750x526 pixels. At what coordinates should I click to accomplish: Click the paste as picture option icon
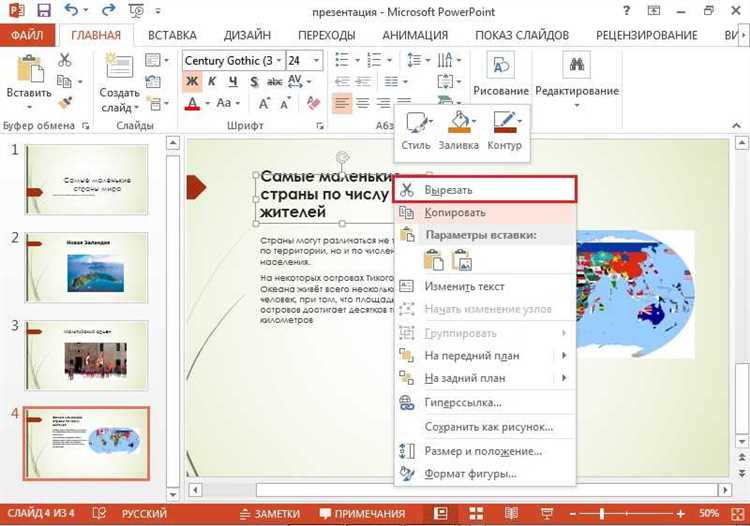pyautogui.click(x=462, y=260)
